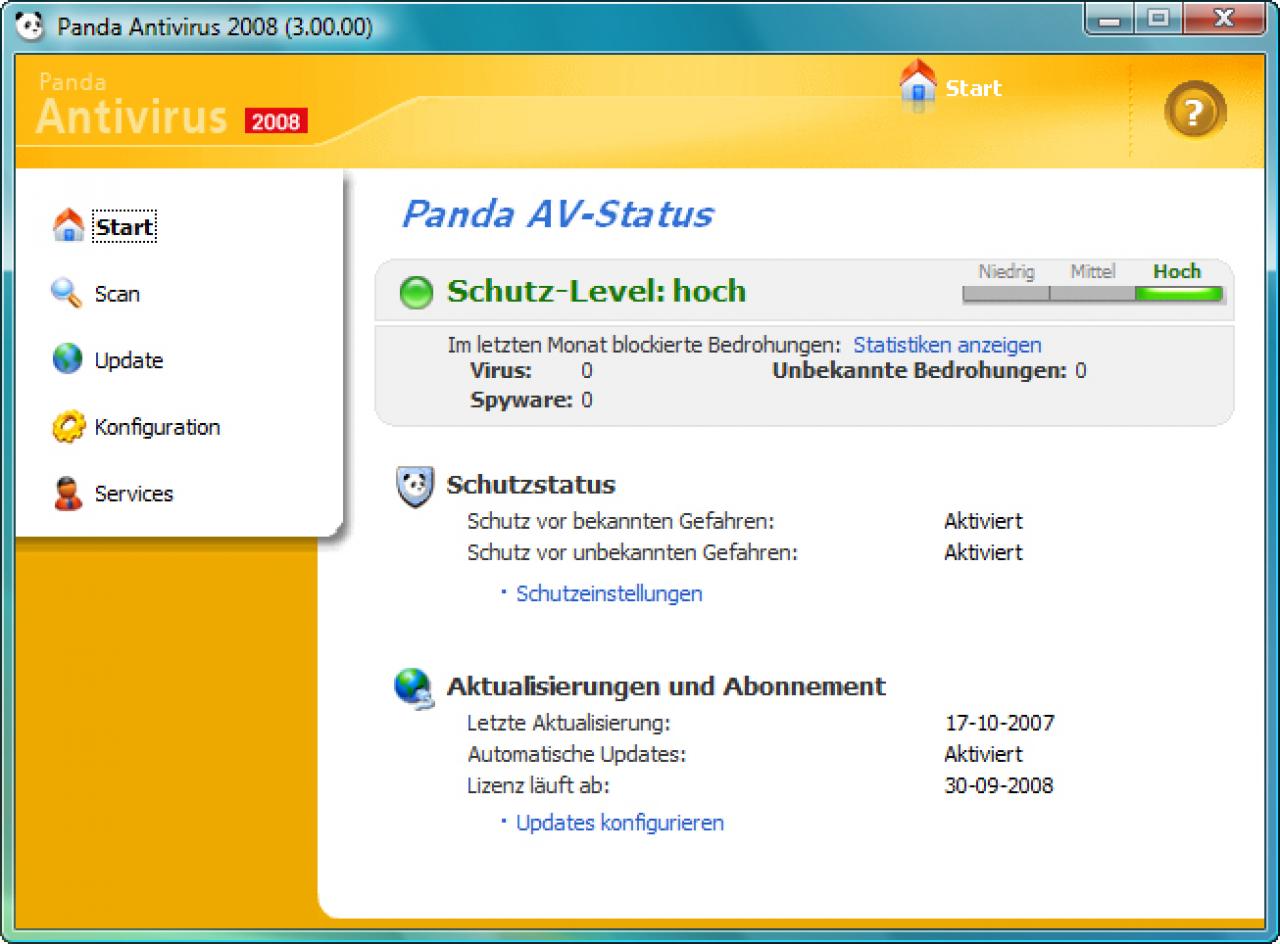The image size is (1280, 944).
Task: Click the red 2008 badge in logo
Action: click(276, 121)
